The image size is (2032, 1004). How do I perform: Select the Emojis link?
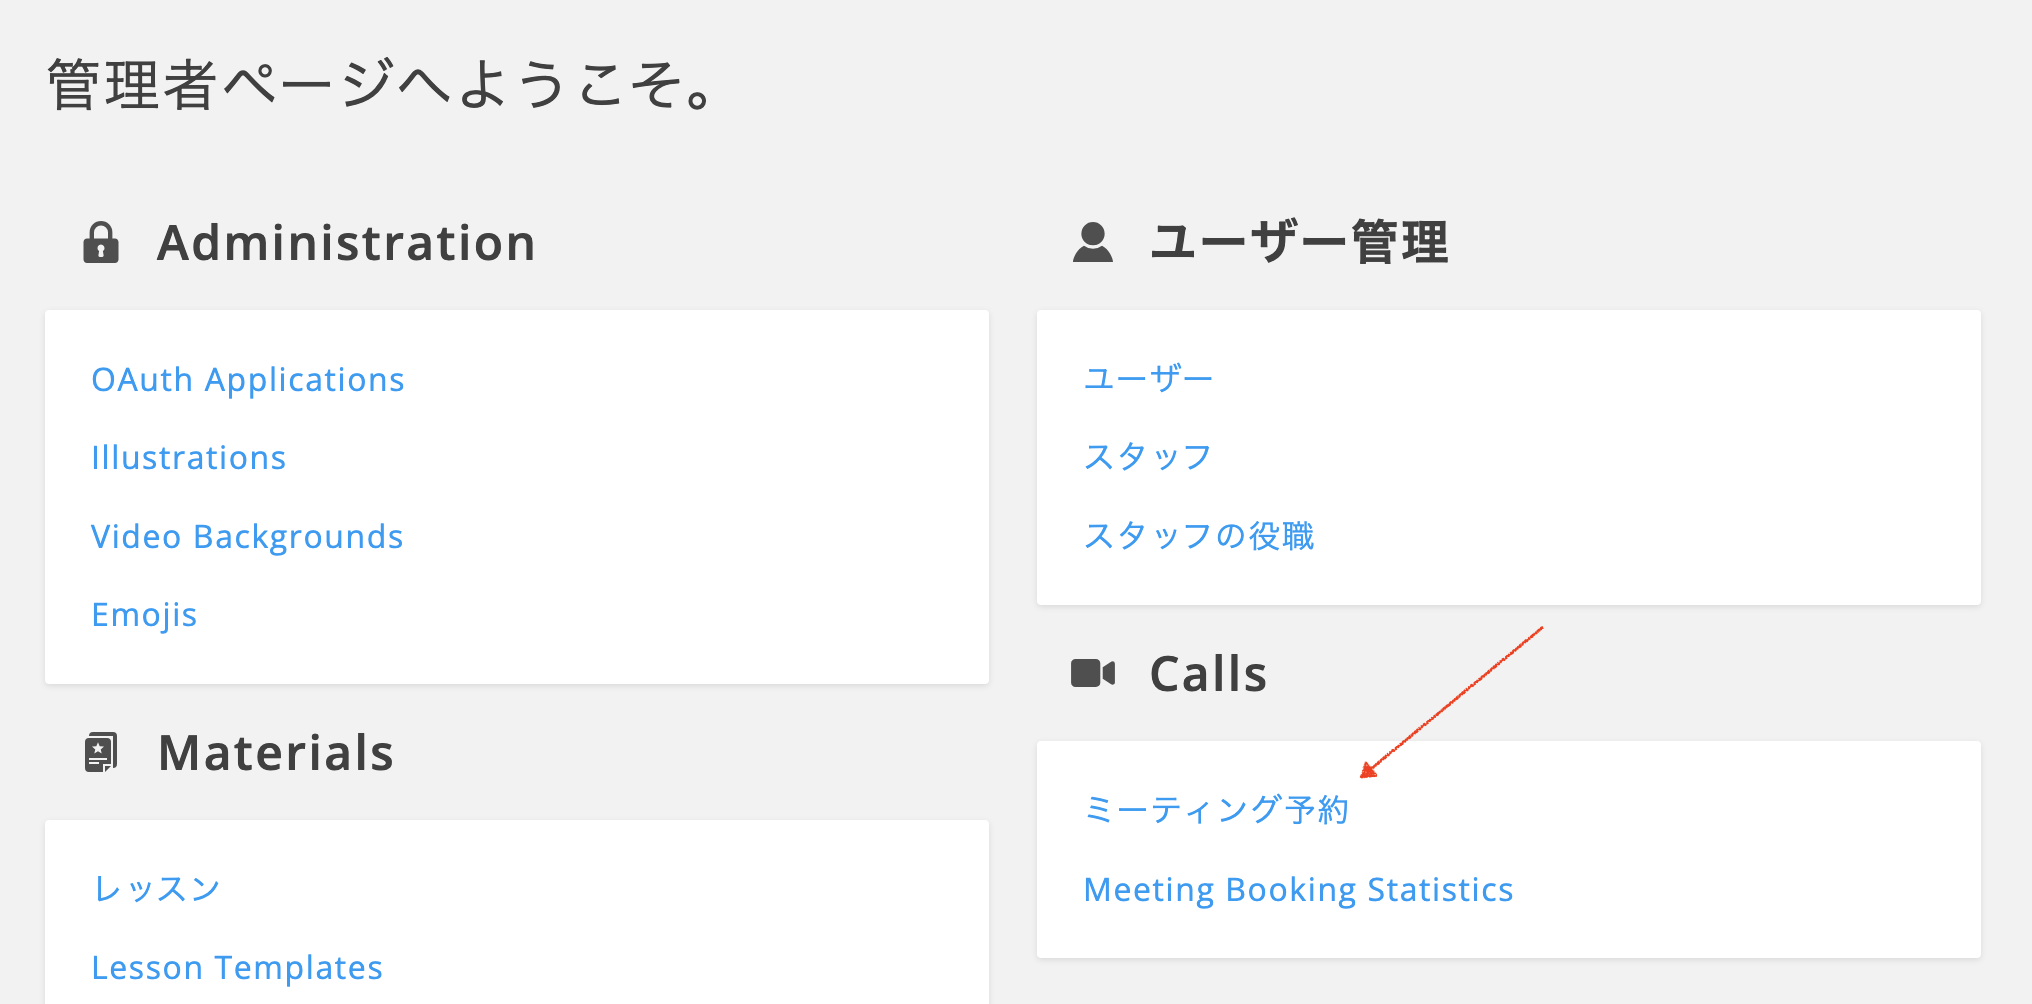(144, 615)
